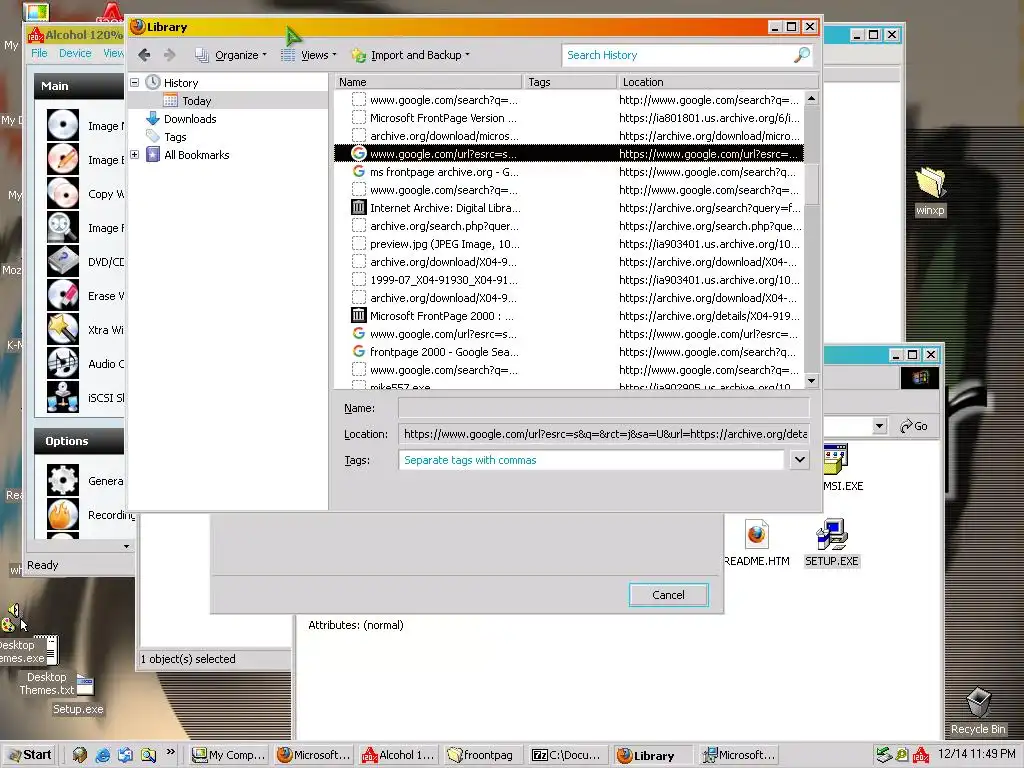Select 'Microsoft FrontPage 2000 :' history entry
This screenshot has height=768, width=1024.
click(x=568, y=315)
